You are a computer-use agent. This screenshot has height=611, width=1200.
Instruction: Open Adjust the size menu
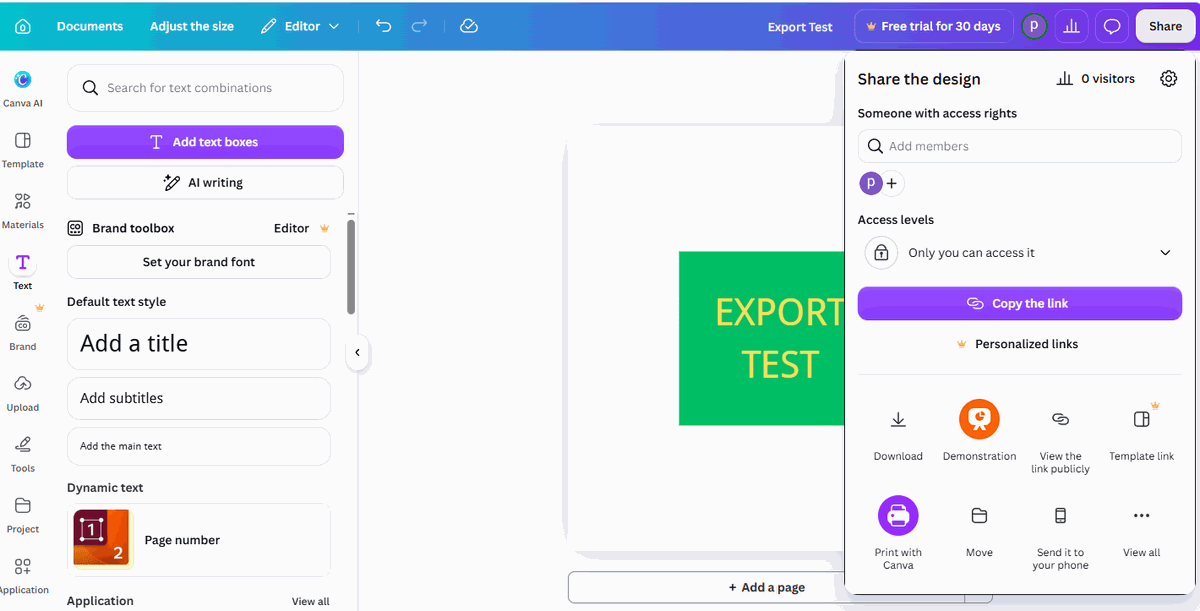[x=192, y=26]
